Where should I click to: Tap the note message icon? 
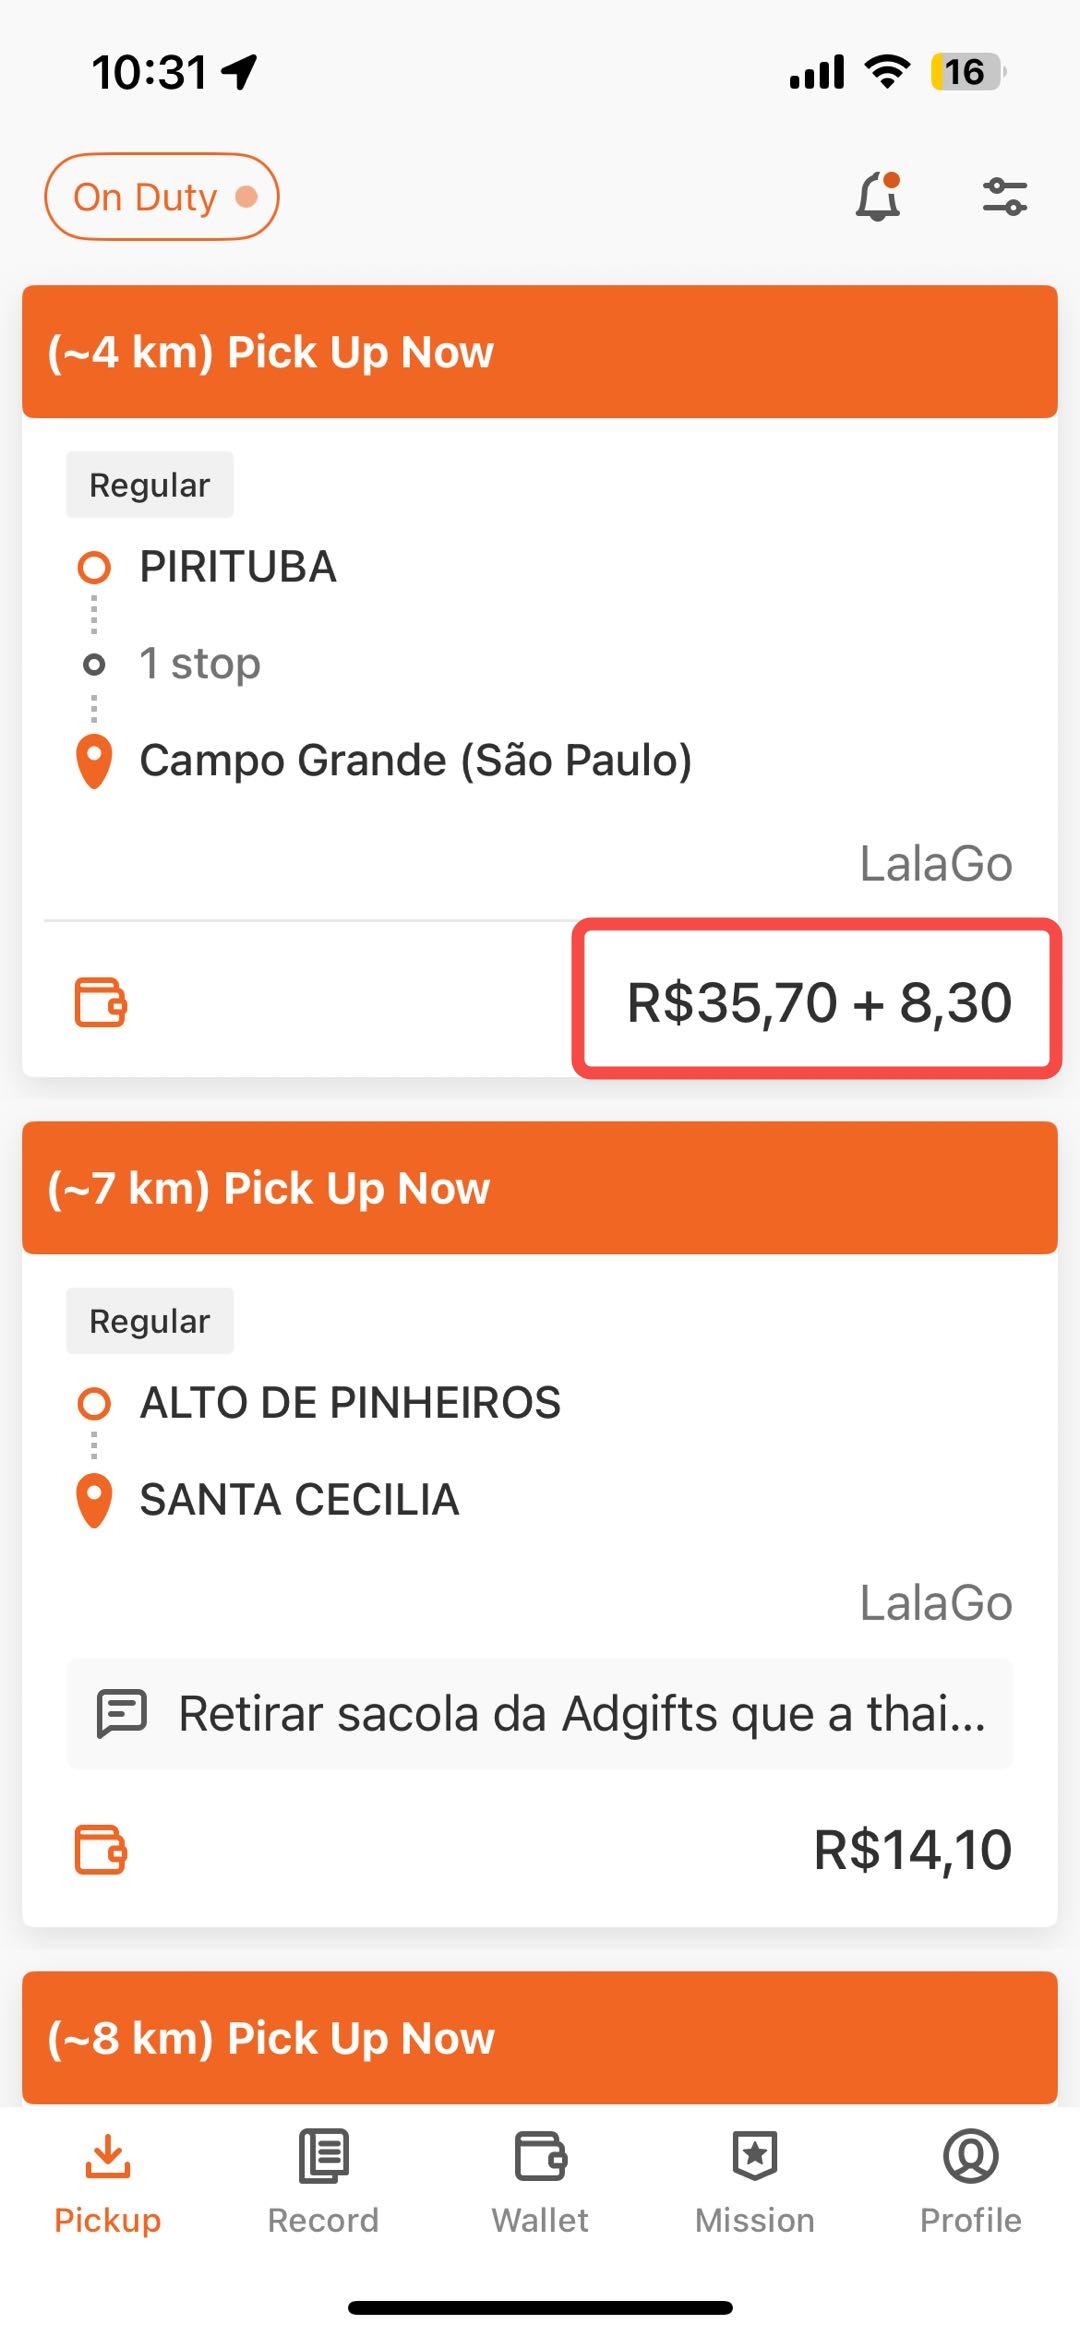(122, 1713)
